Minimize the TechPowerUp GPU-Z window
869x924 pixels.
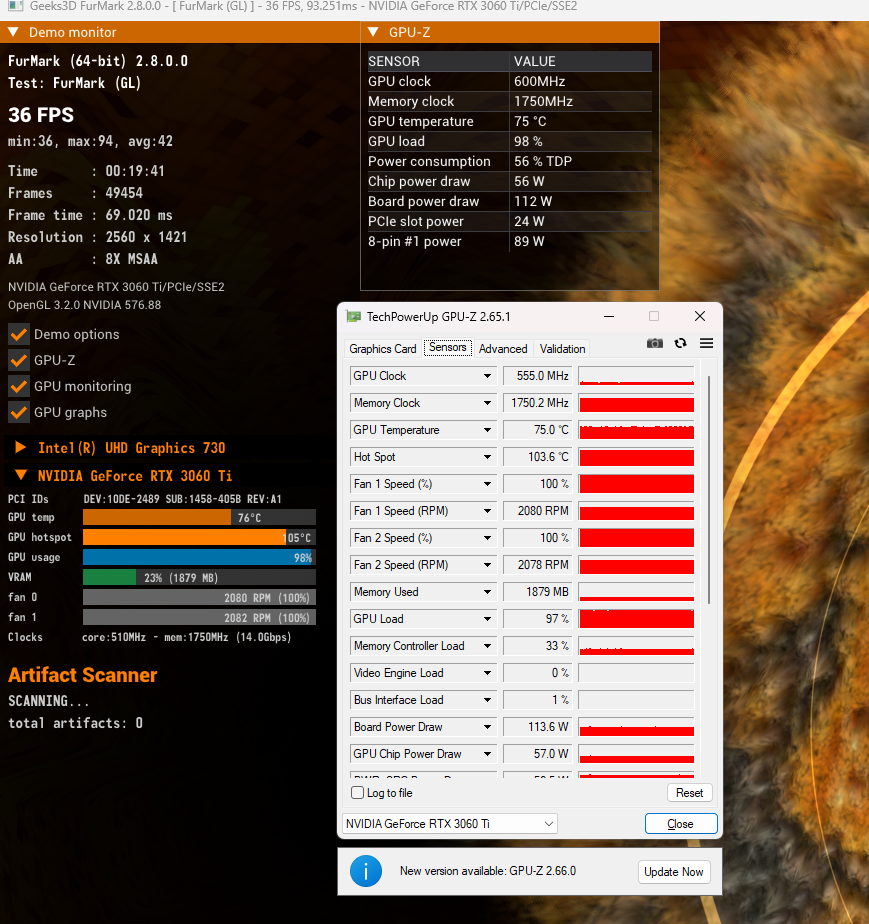click(x=609, y=316)
